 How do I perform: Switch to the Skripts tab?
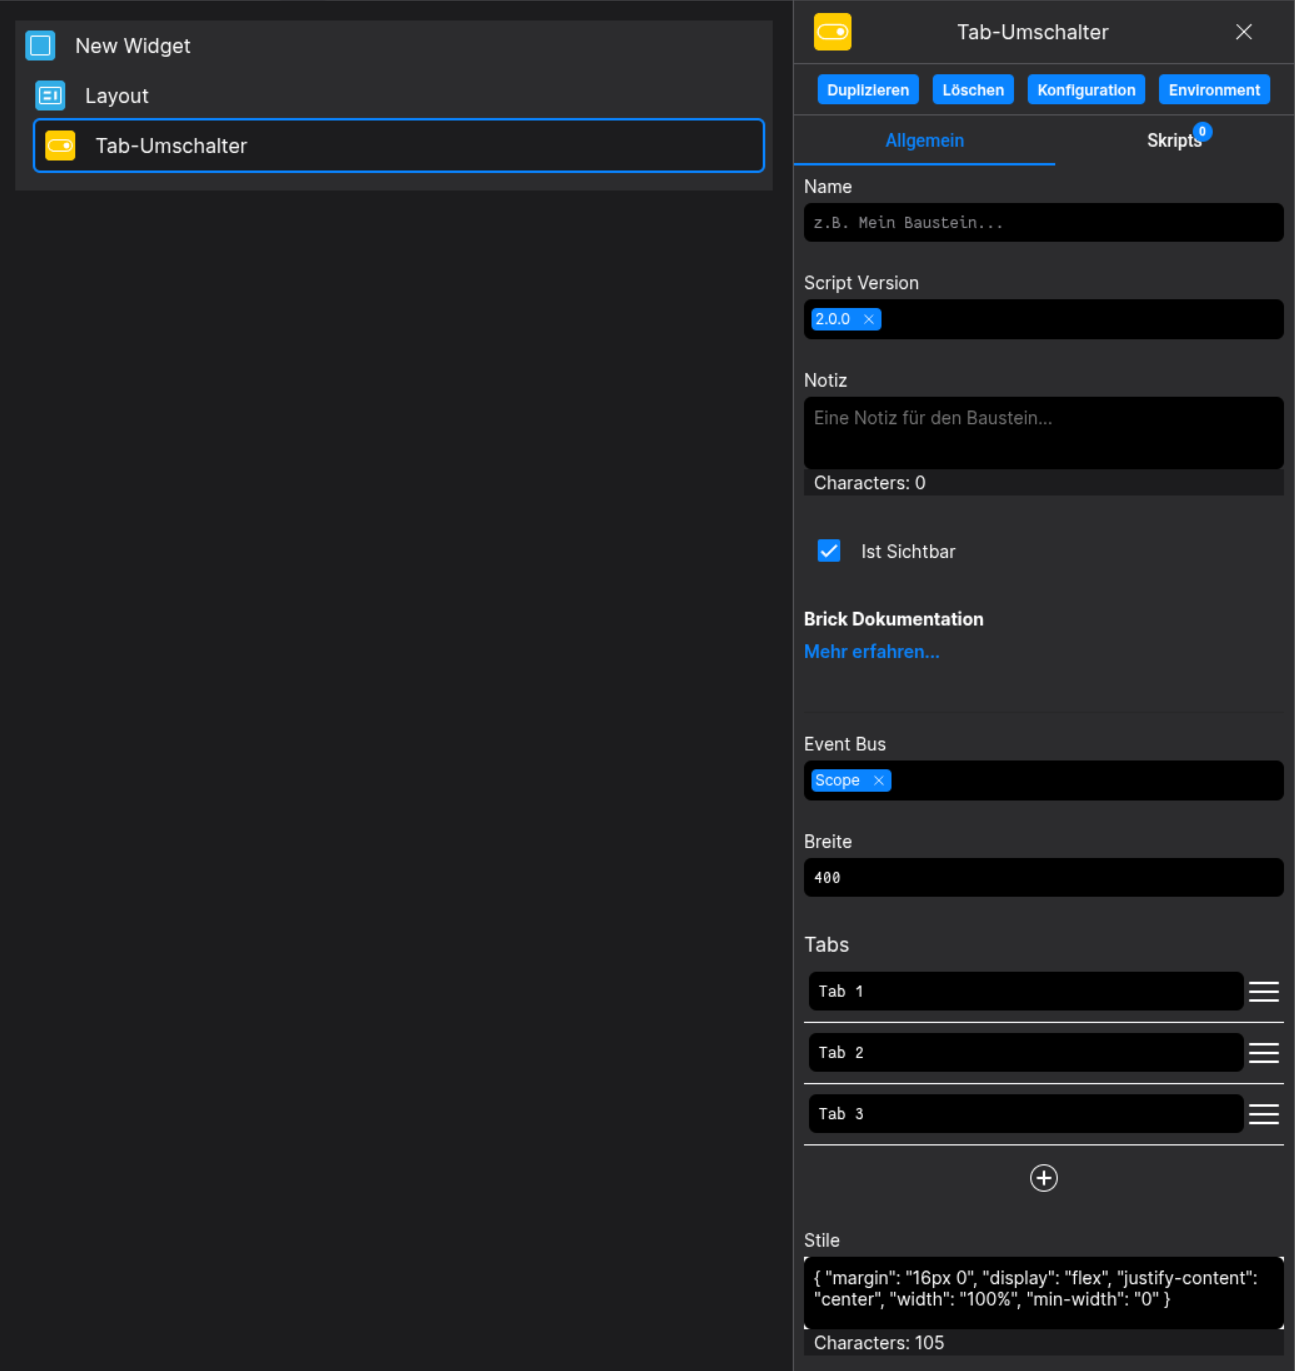point(1174,140)
